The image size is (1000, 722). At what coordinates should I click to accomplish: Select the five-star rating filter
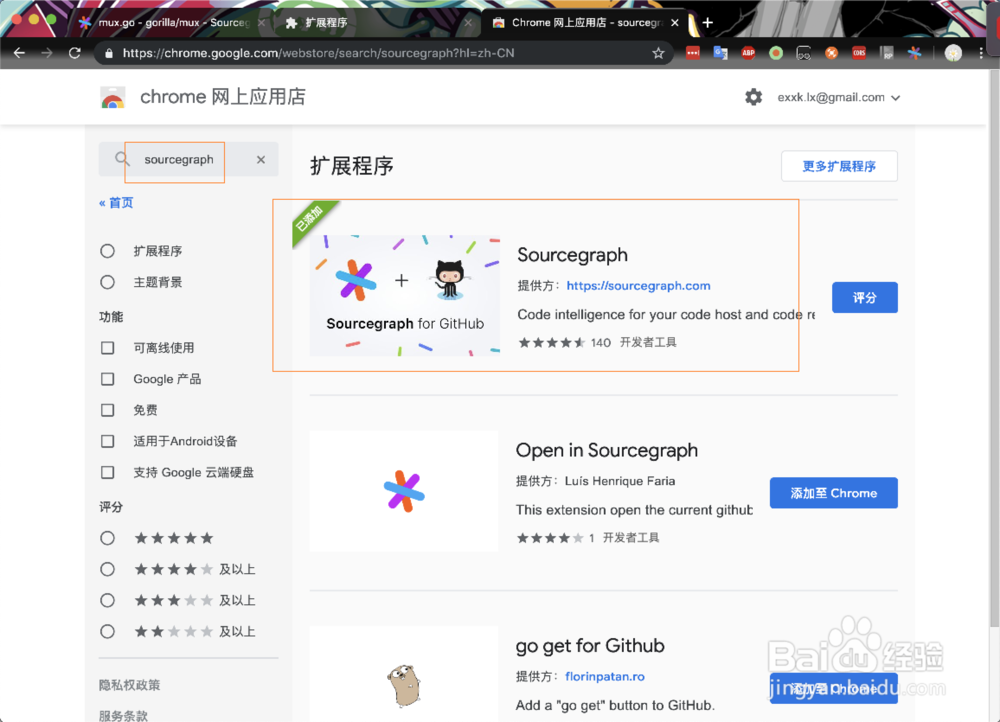tap(107, 538)
